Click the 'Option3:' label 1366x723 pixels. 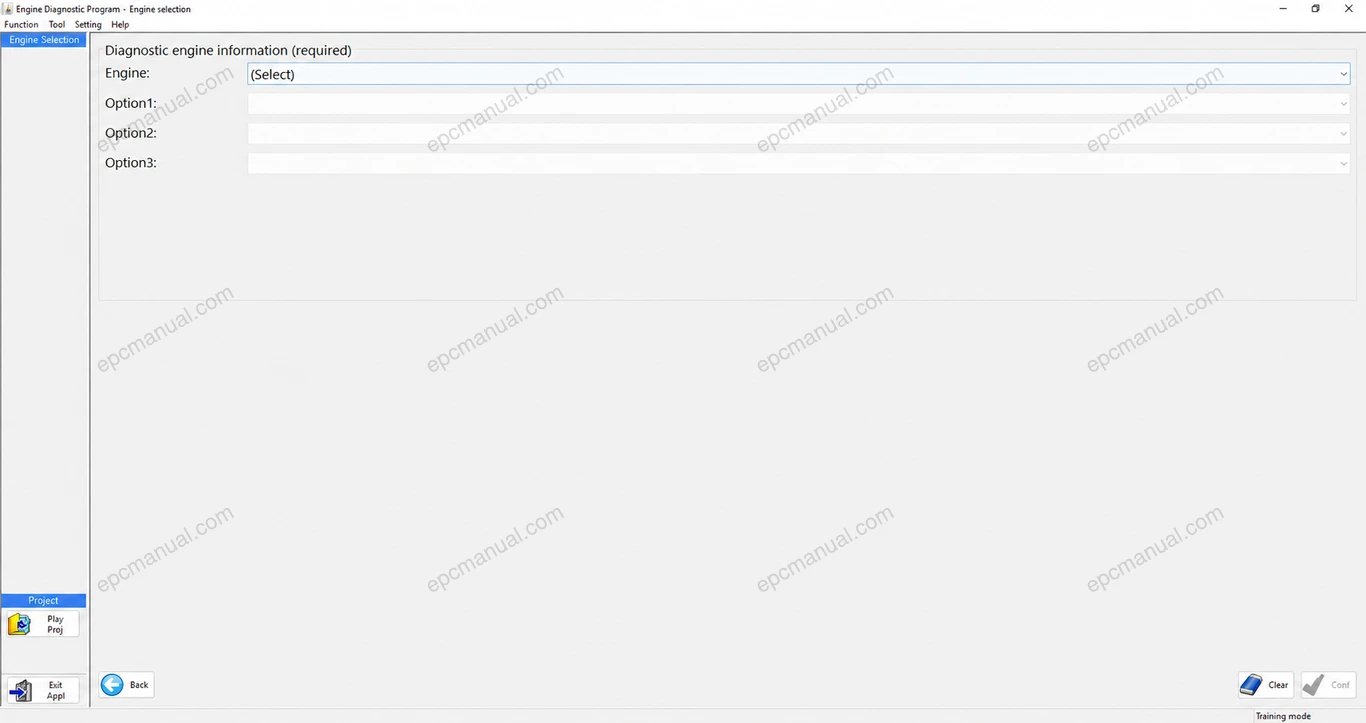coord(131,163)
